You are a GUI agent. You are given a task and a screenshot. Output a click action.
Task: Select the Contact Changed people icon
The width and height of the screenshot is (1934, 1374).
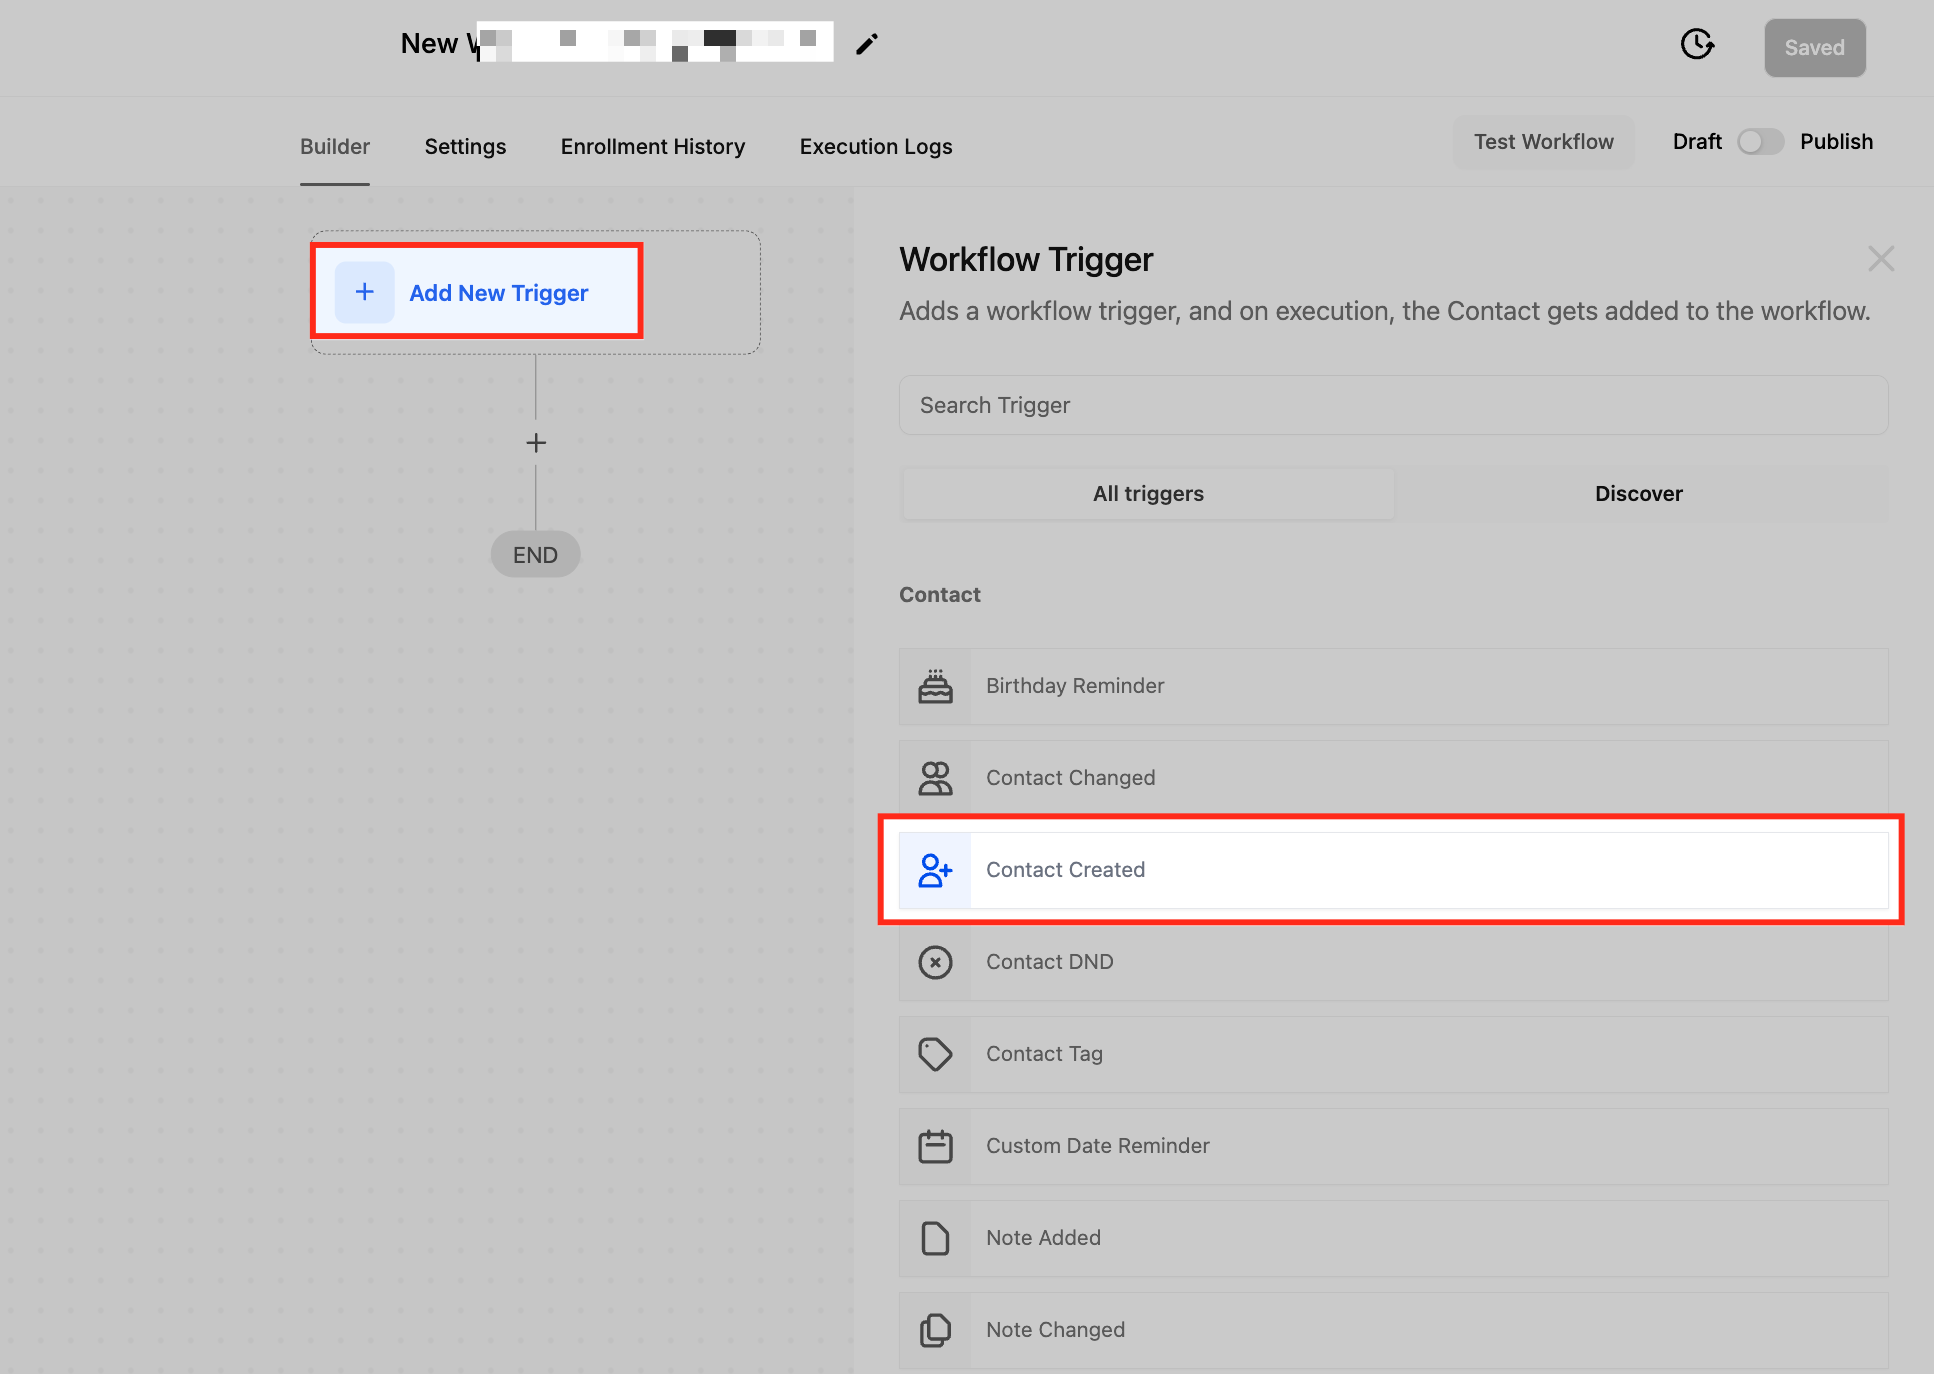click(935, 778)
